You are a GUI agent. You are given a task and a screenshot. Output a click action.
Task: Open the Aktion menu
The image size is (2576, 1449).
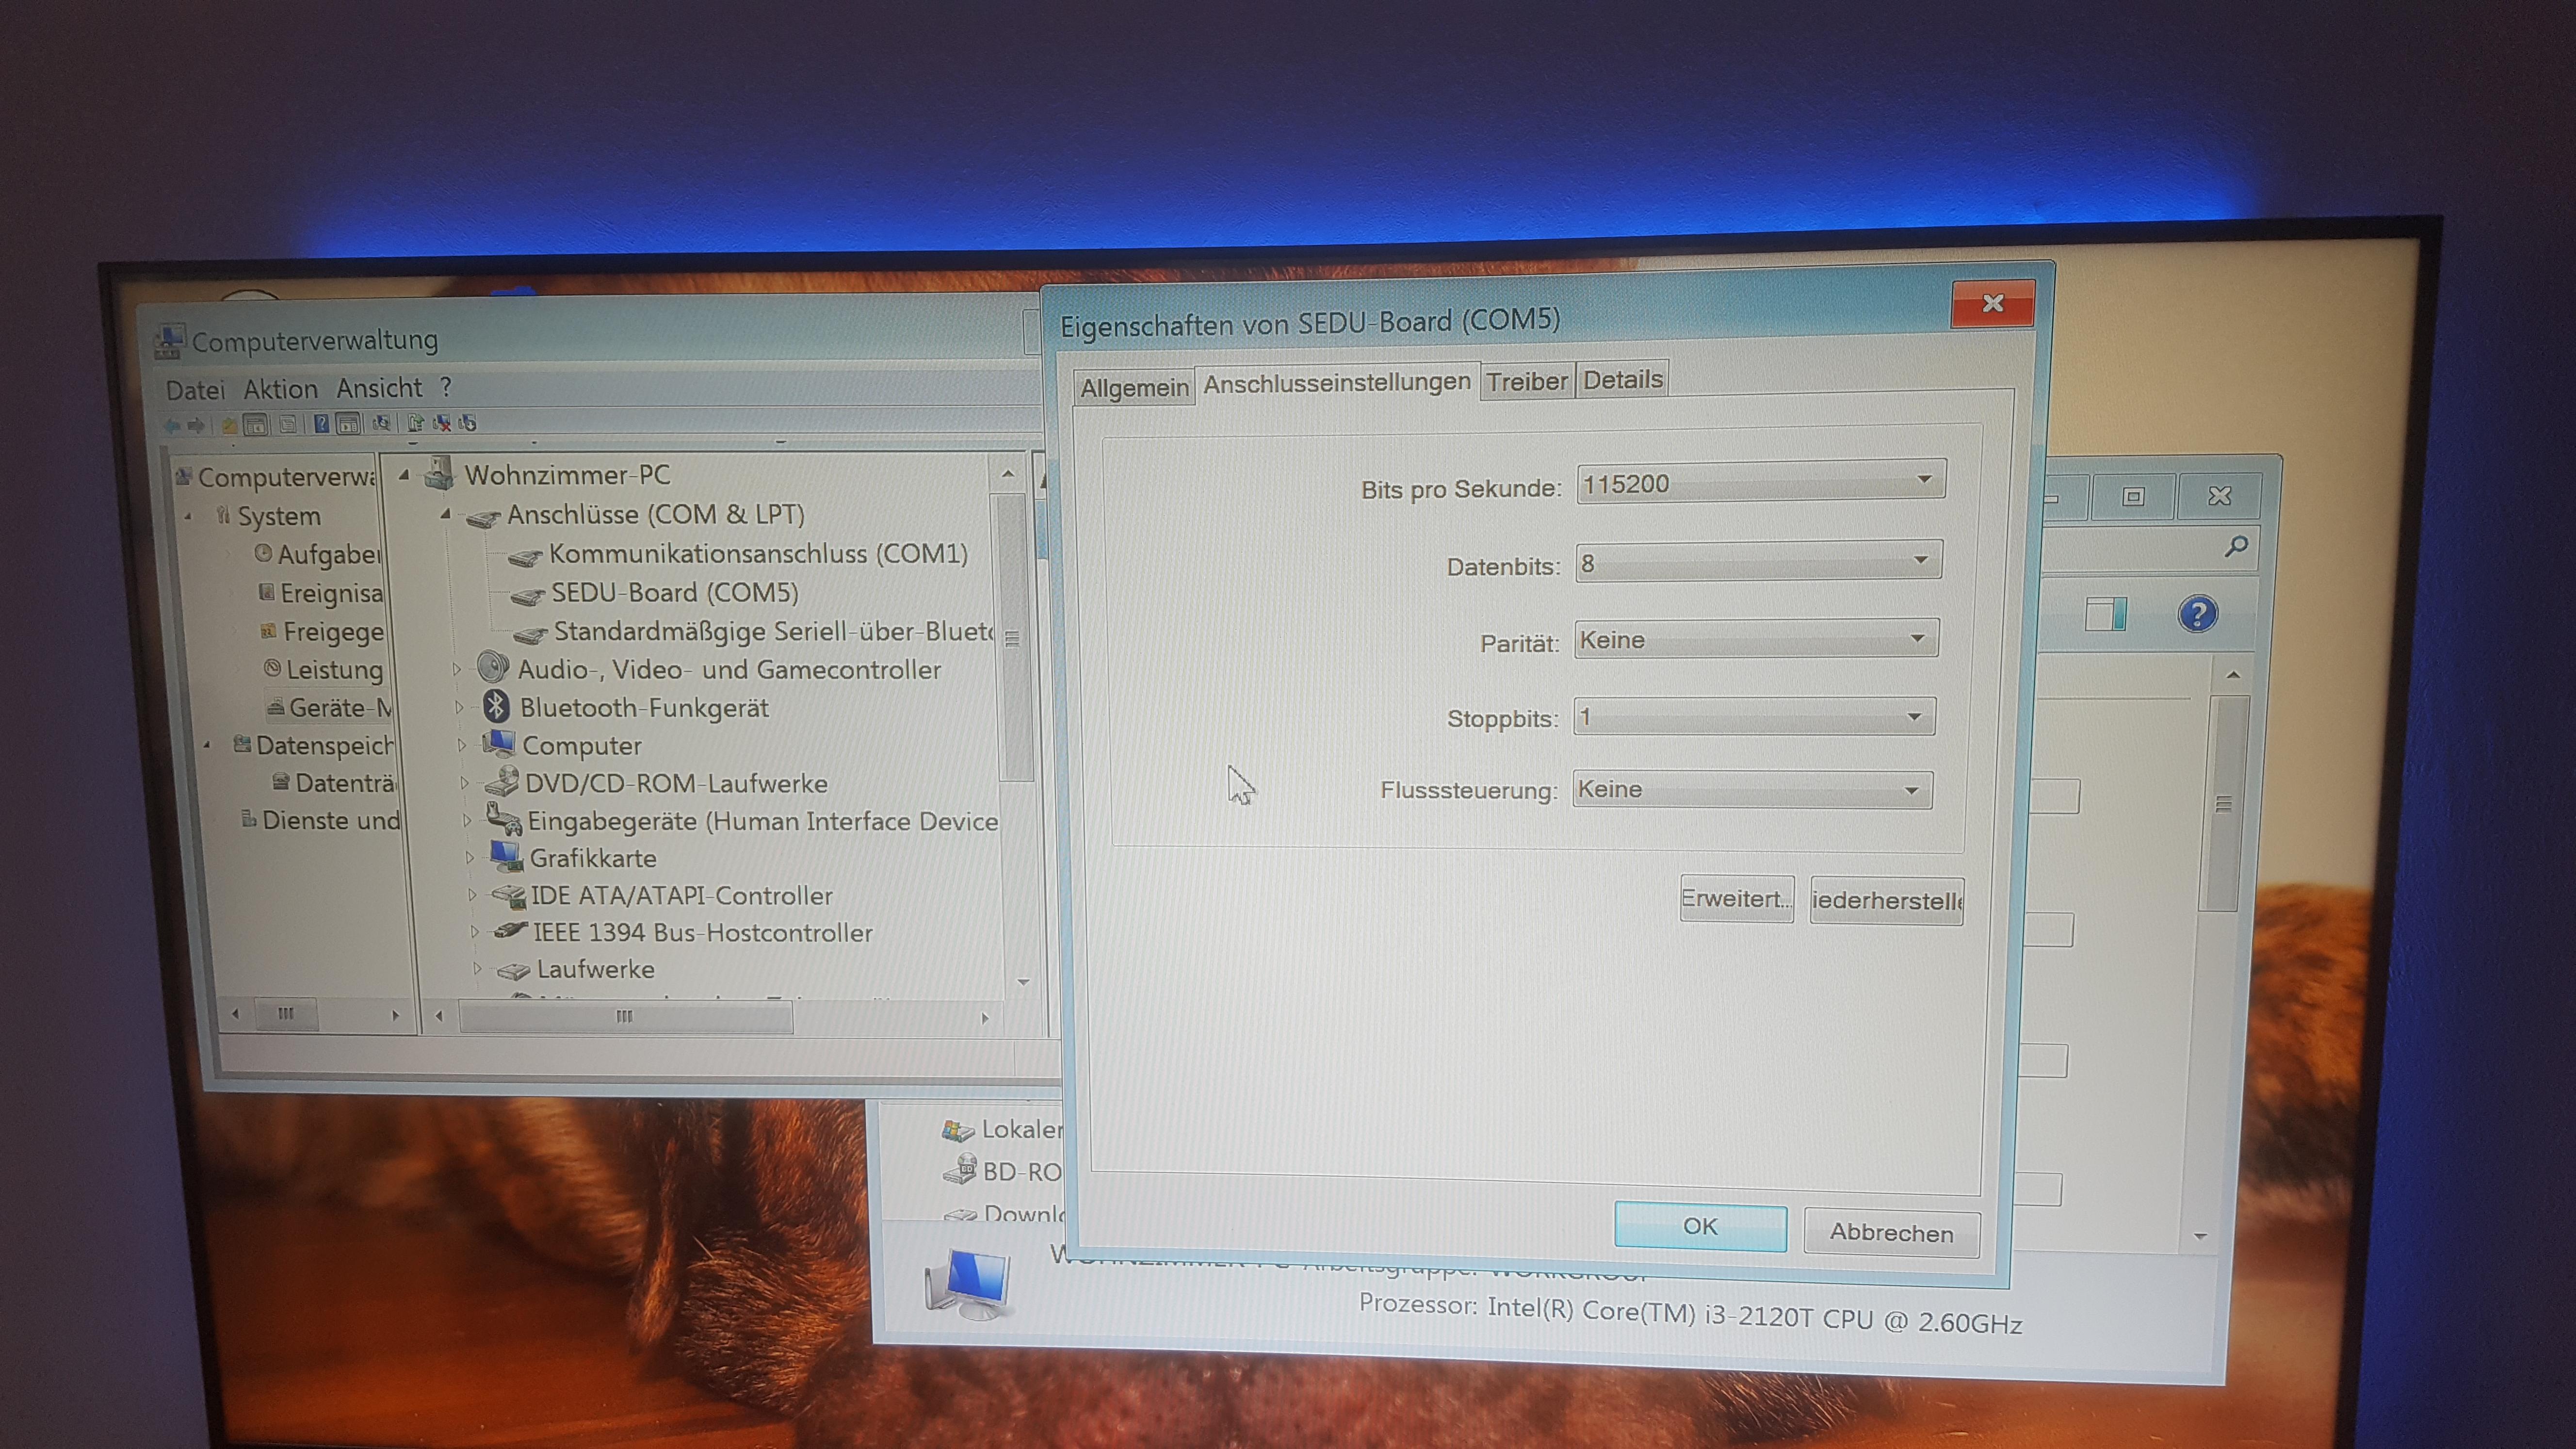[280, 389]
